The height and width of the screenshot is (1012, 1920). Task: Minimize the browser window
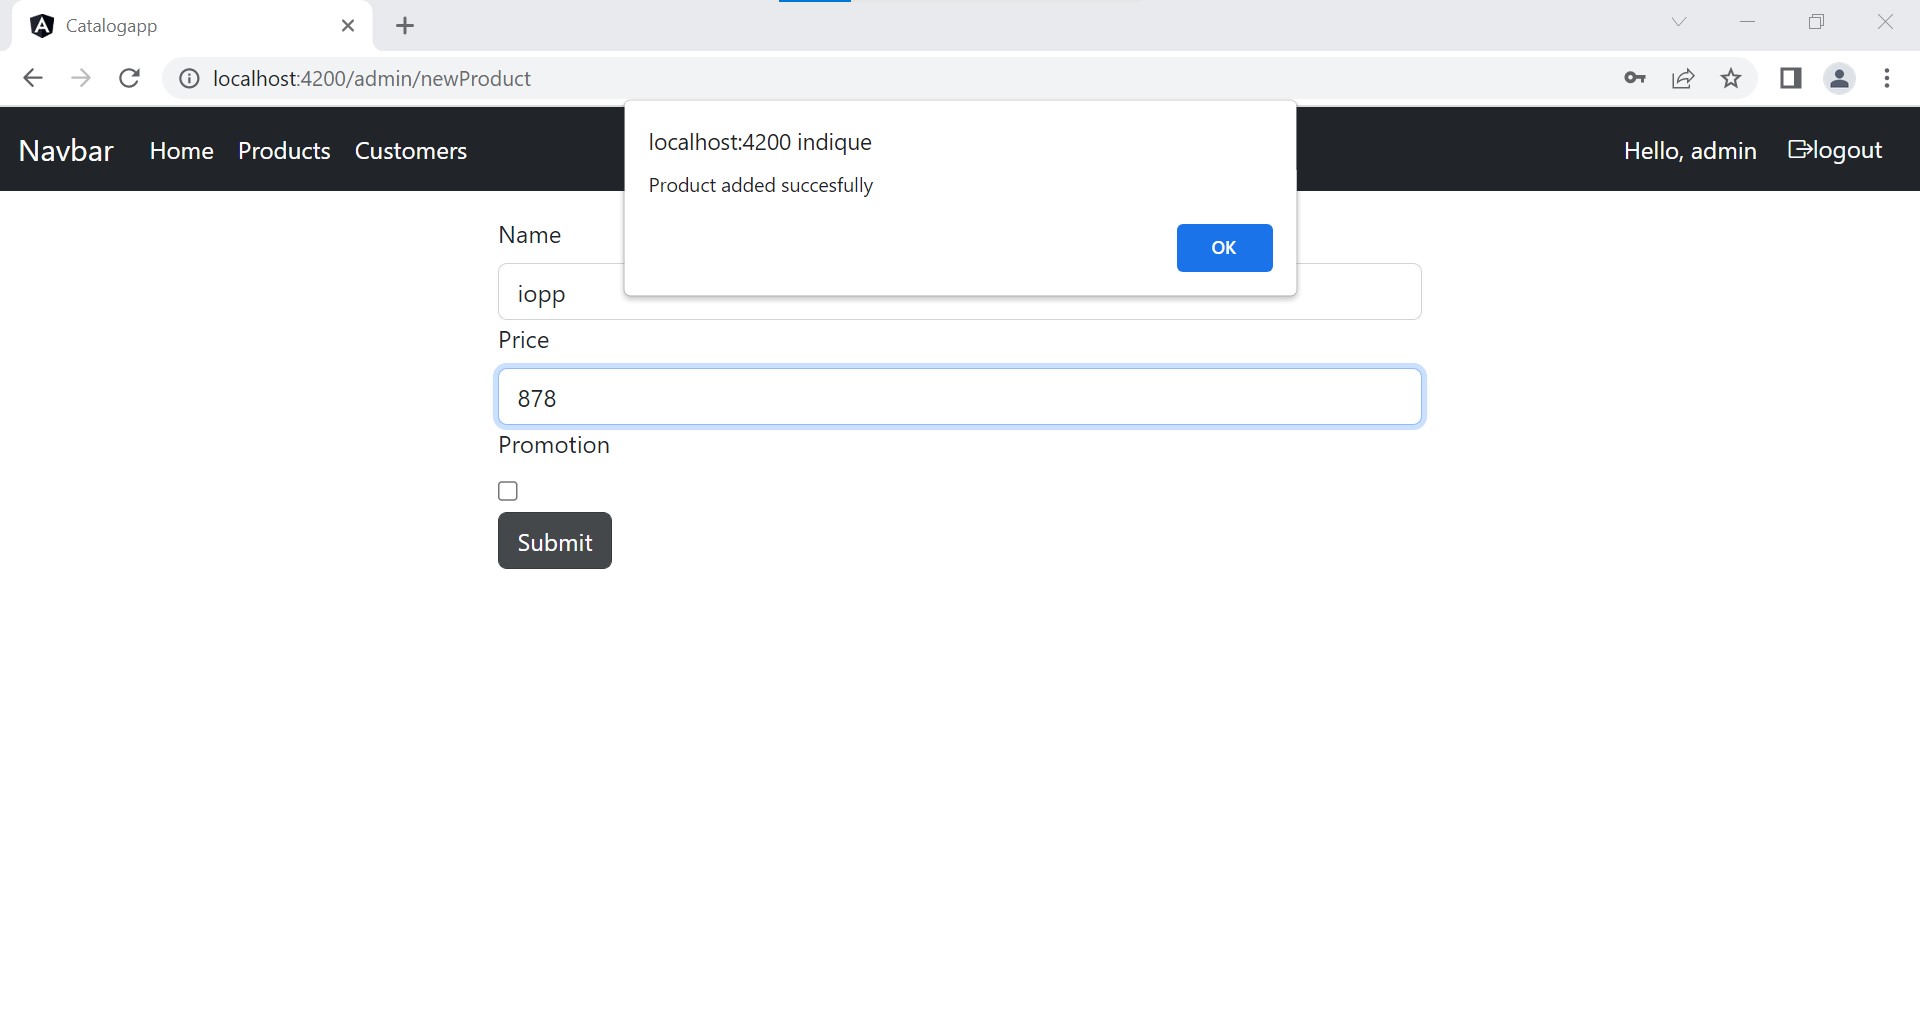pyautogui.click(x=1748, y=22)
